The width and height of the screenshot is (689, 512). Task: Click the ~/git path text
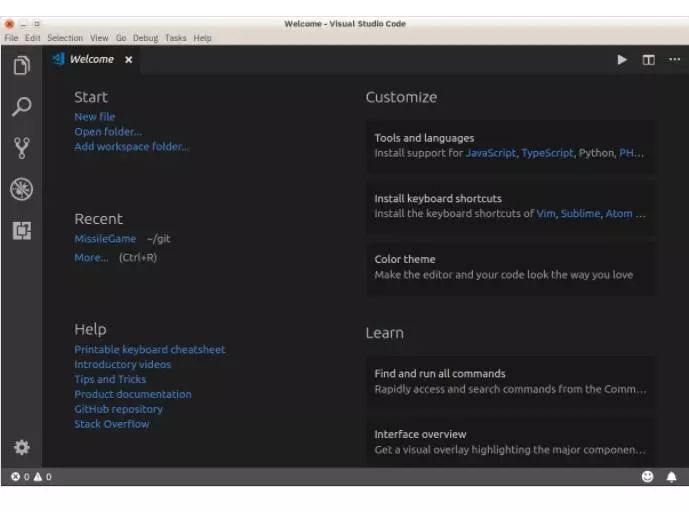click(x=158, y=239)
